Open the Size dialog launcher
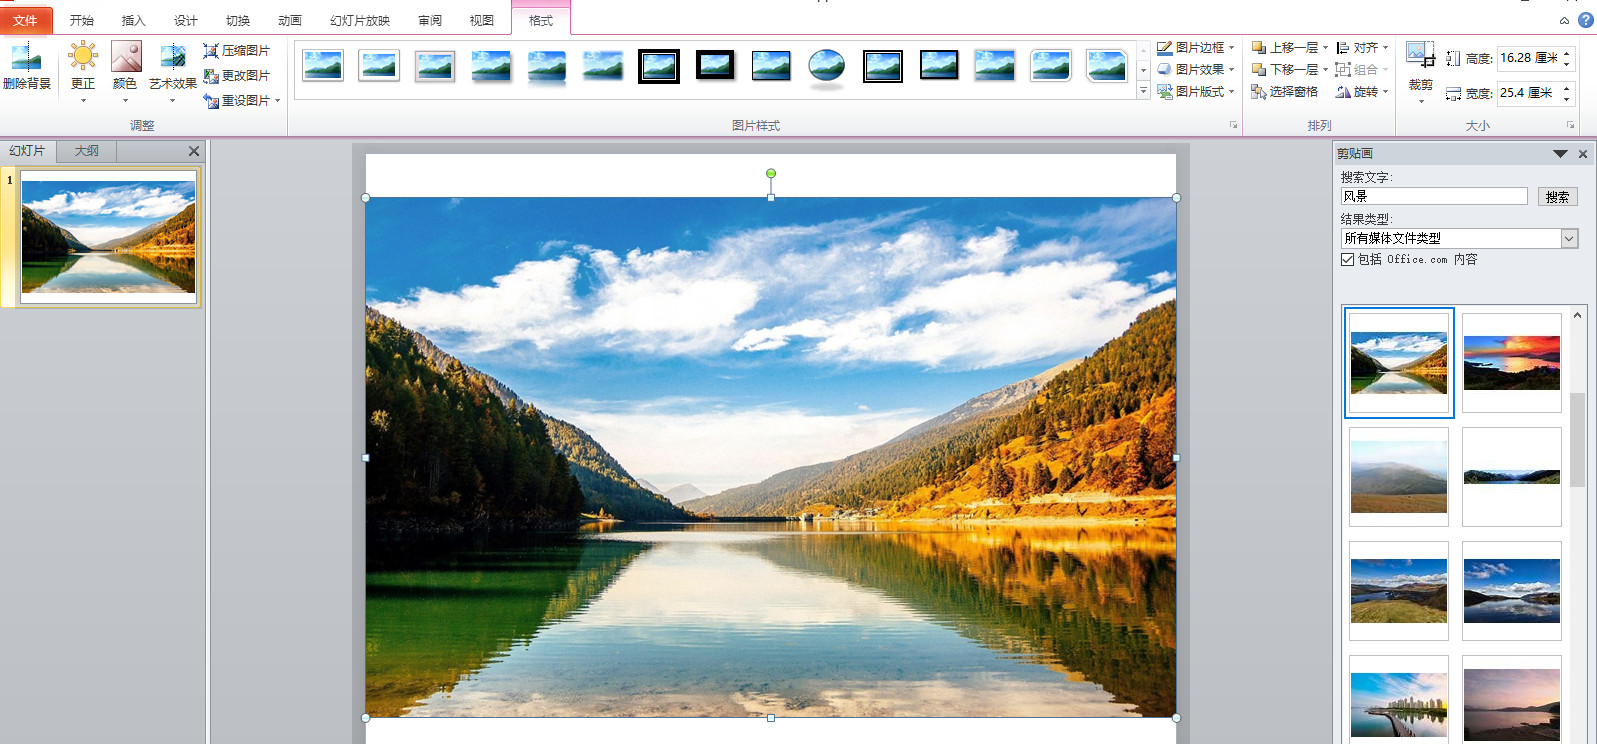1597x744 pixels. pos(1570,125)
